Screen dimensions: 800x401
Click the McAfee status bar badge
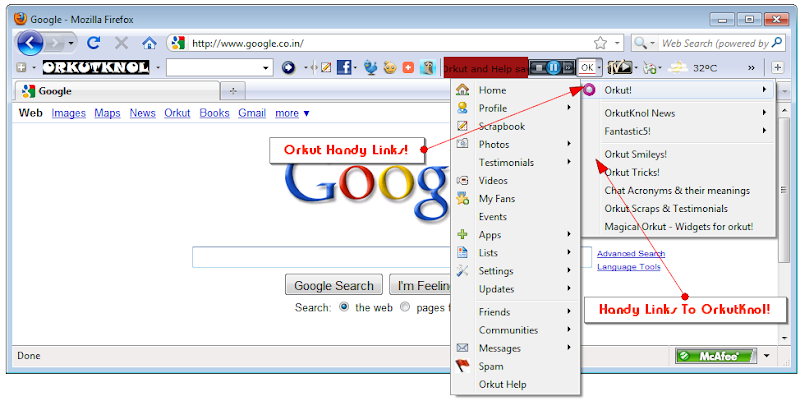point(716,356)
